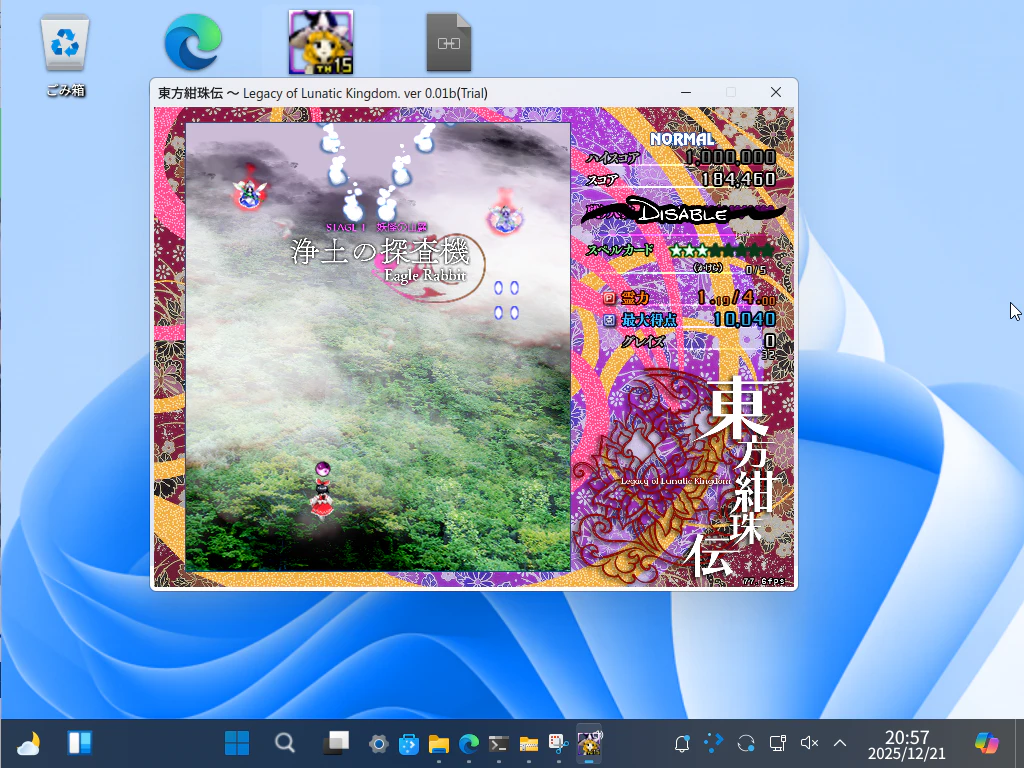The width and height of the screenshot is (1024, 768).
Task: Open the Windows Start menu
Action: click(x=236, y=743)
